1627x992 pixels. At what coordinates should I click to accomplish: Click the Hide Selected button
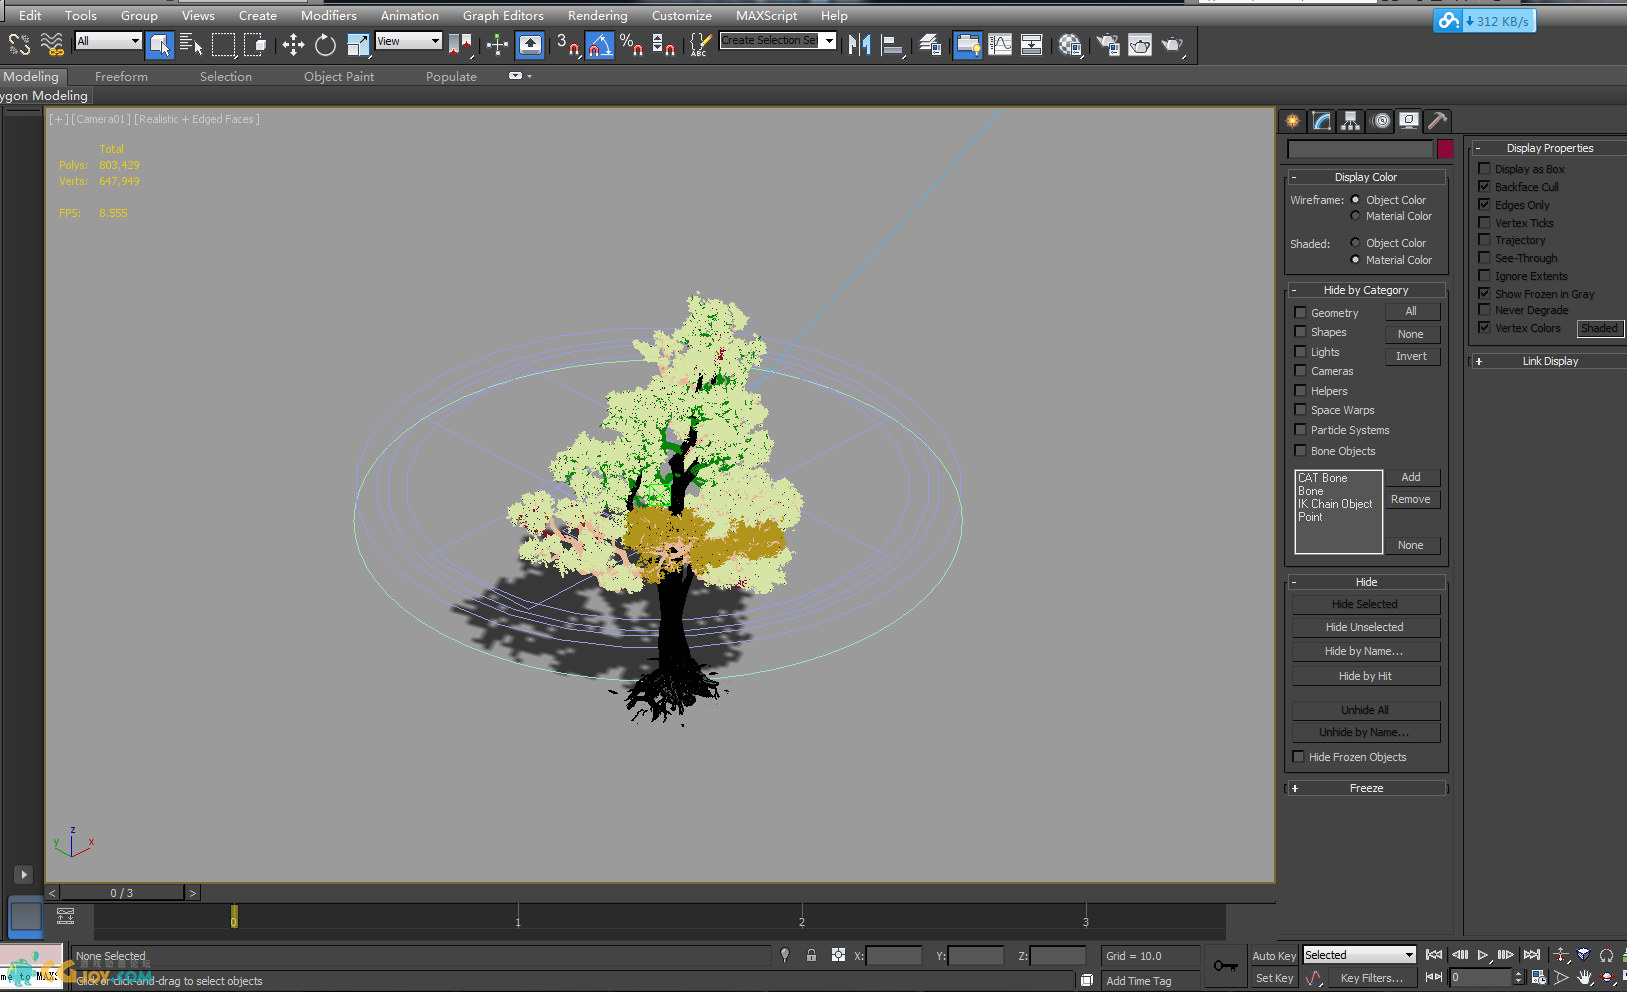click(1365, 604)
